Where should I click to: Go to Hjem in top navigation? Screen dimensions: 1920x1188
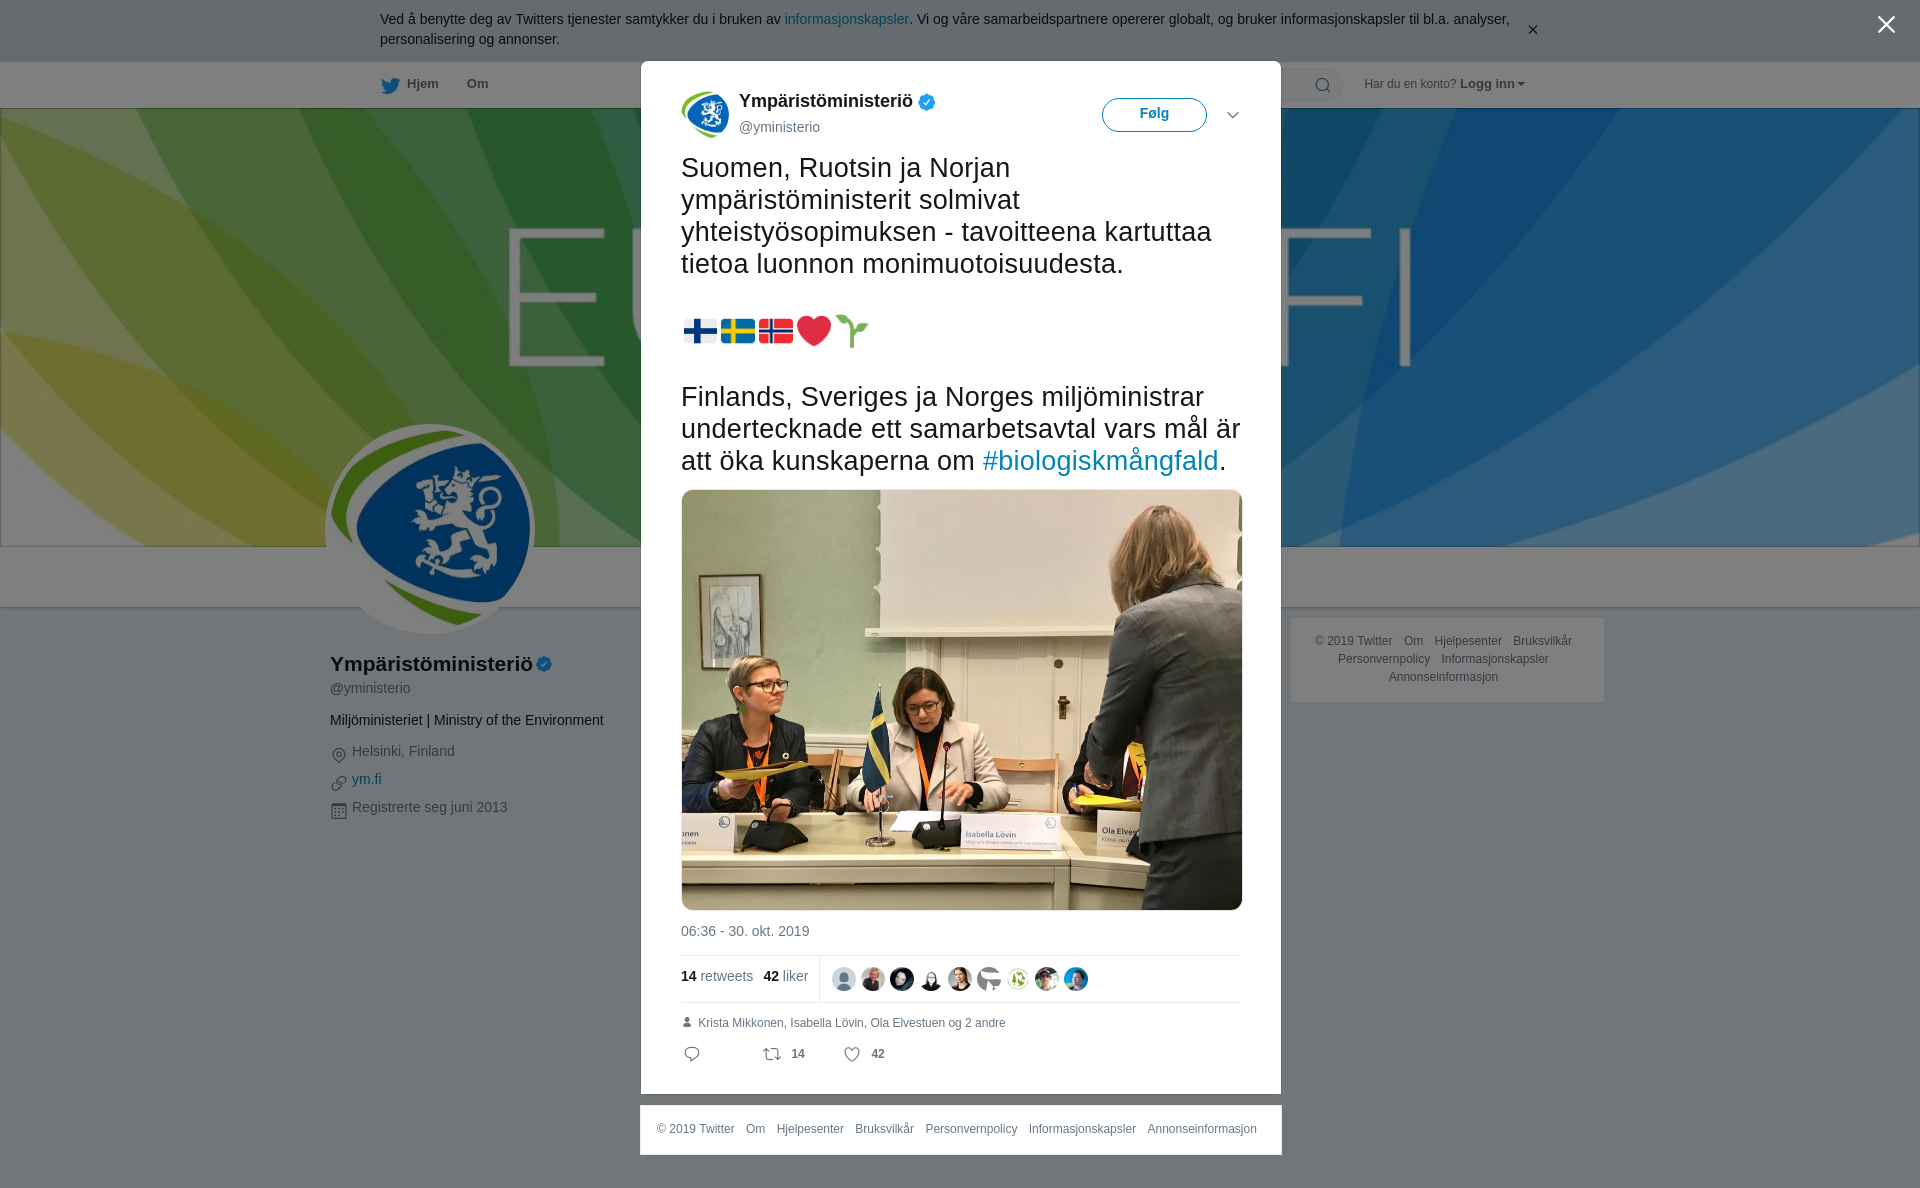coord(422,84)
